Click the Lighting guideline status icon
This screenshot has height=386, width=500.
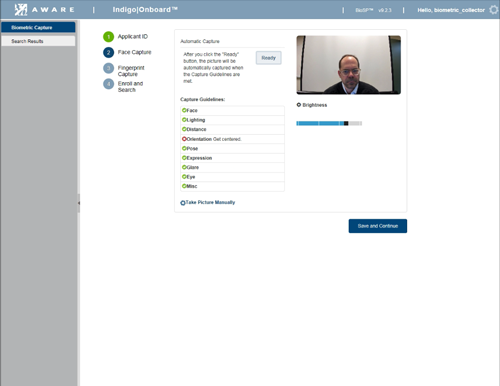[184, 120]
